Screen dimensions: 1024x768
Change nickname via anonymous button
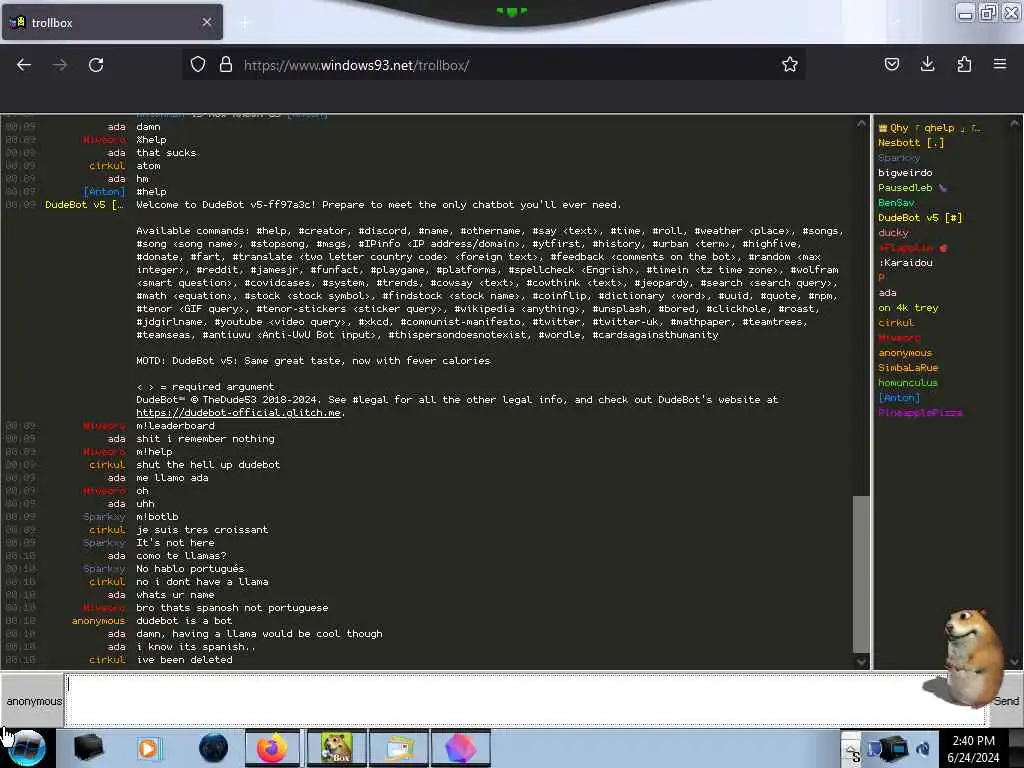(x=34, y=701)
